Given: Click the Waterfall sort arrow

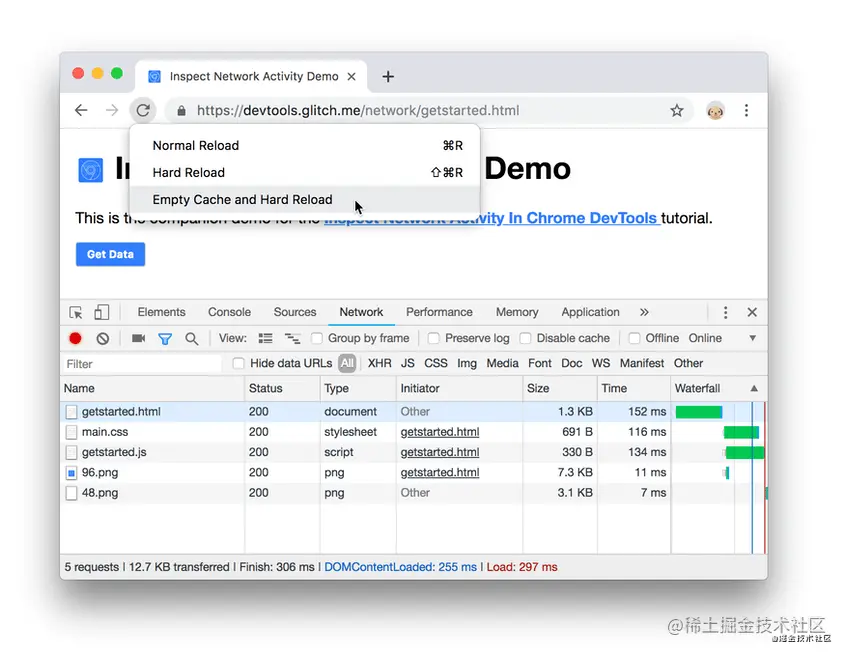Looking at the screenshot, I should [754, 388].
